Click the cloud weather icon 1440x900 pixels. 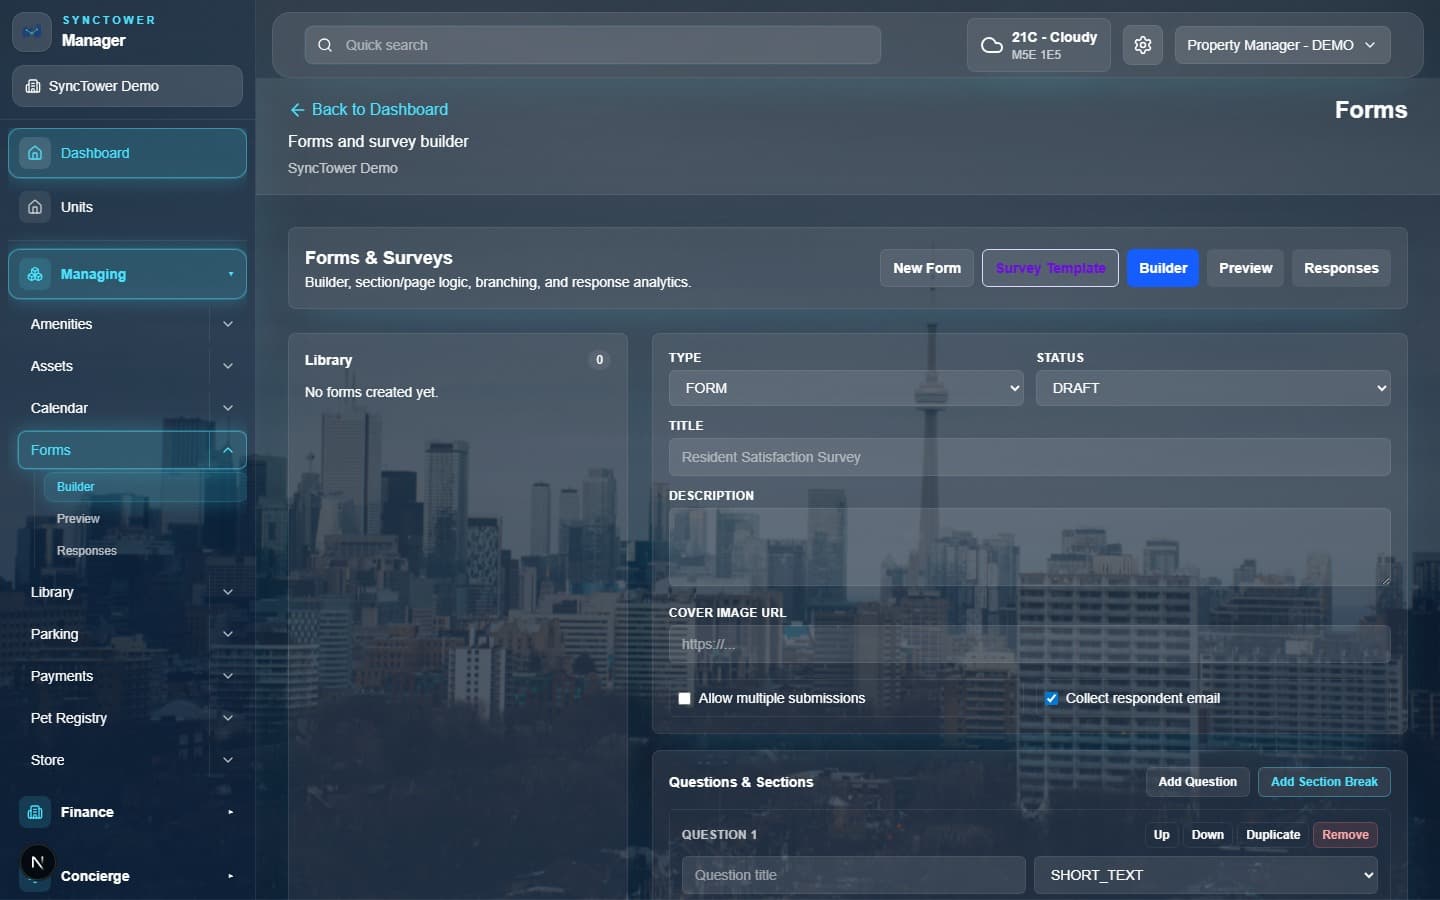pyautogui.click(x=991, y=45)
